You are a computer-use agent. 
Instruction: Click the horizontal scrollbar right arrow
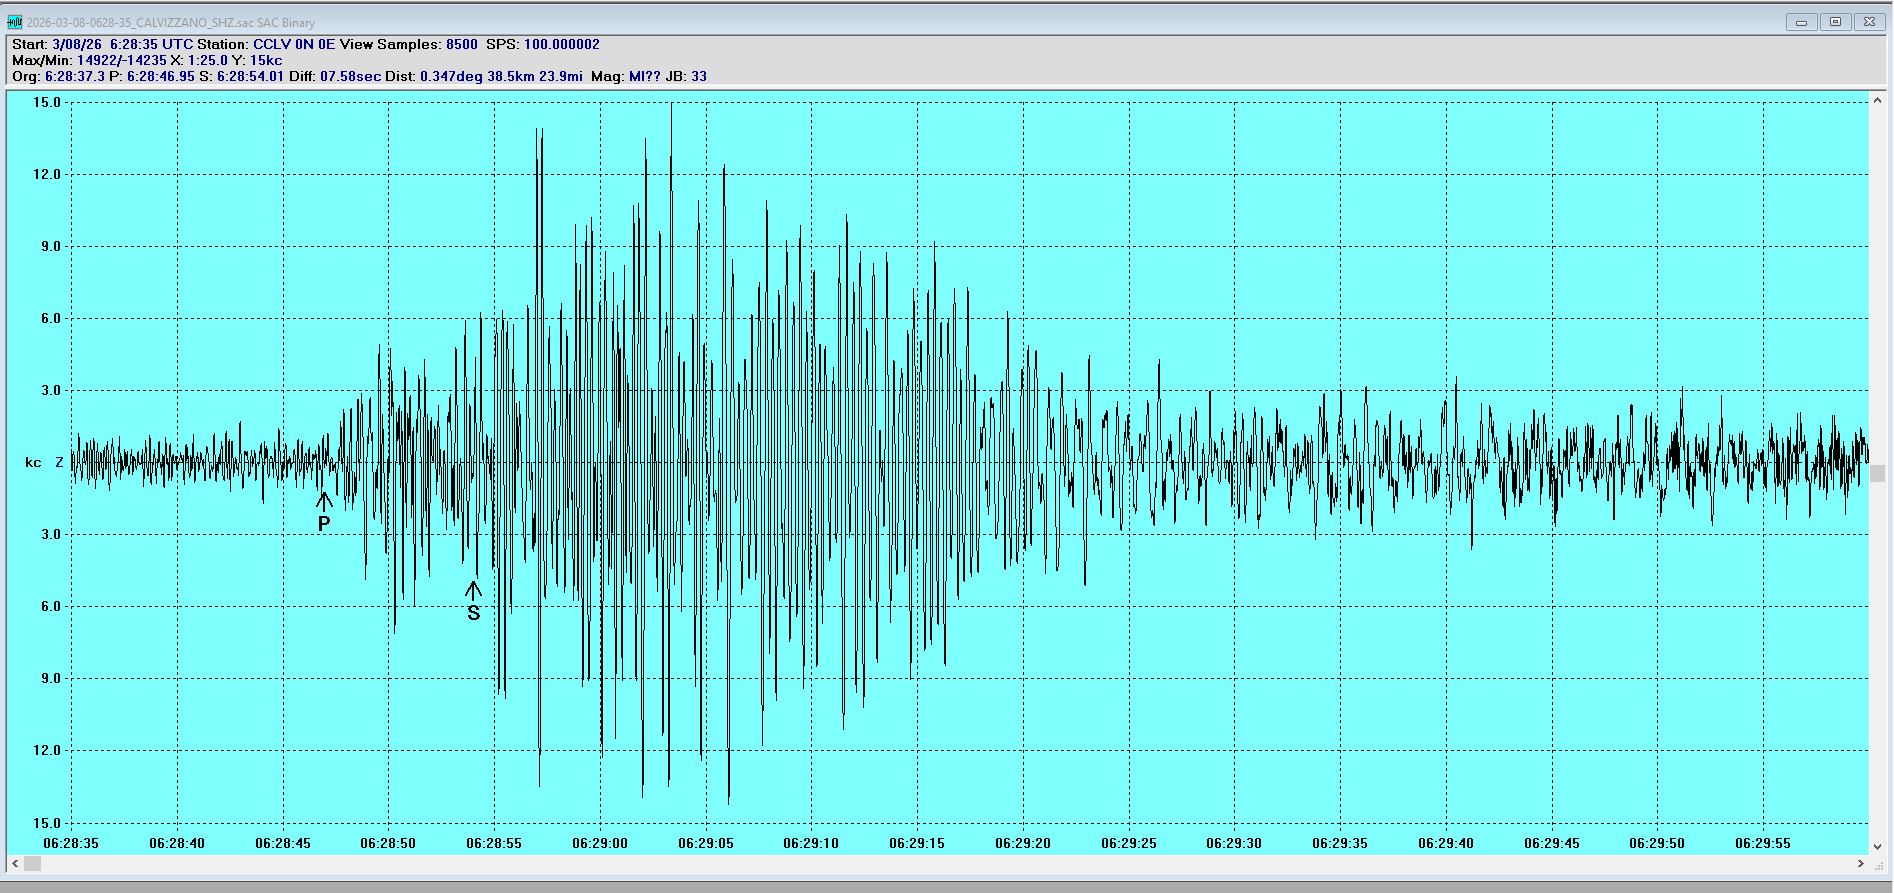click(1860, 863)
